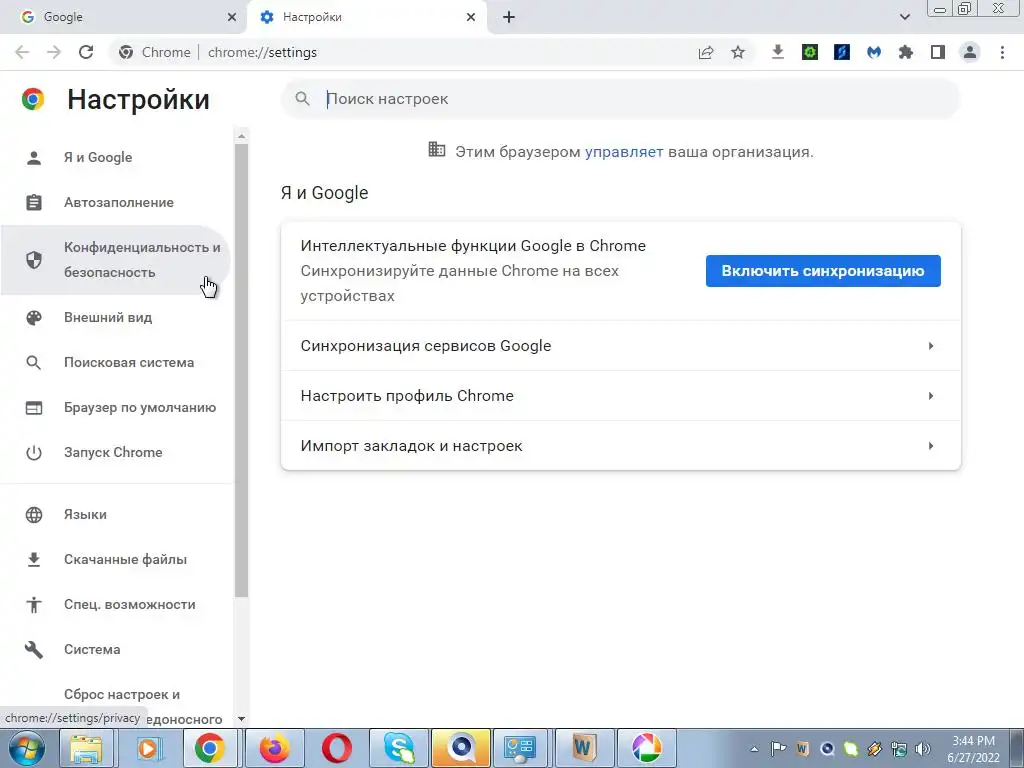
Task: Open Skype from the taskbar
Action: pyautogui.click(x=398, y=748)
